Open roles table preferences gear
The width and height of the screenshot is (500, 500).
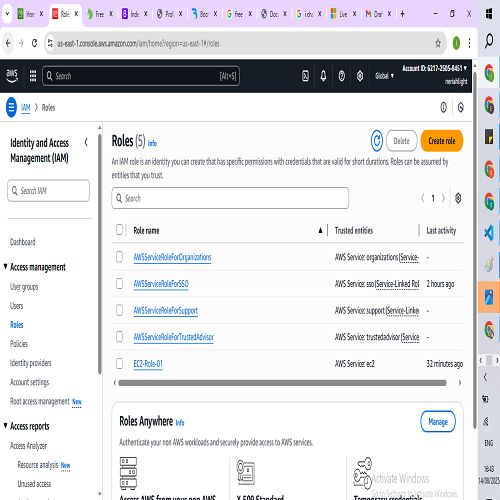pos(458,198)
